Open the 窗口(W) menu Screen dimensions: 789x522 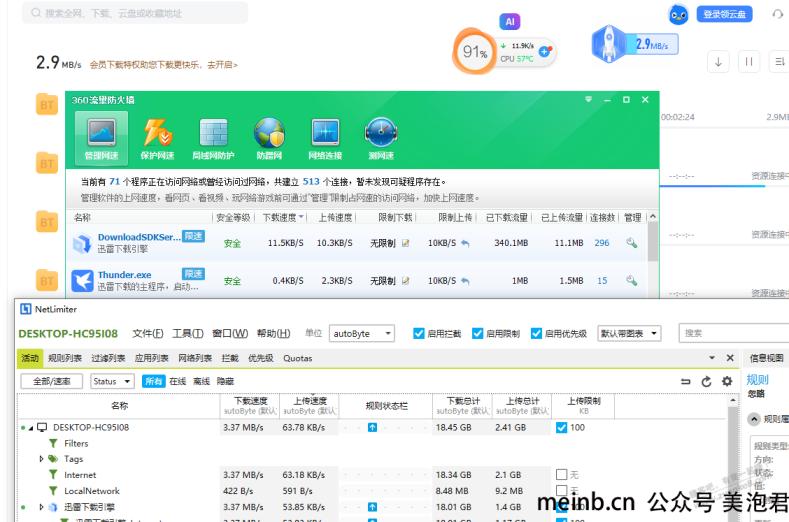(x=230, y=333)
